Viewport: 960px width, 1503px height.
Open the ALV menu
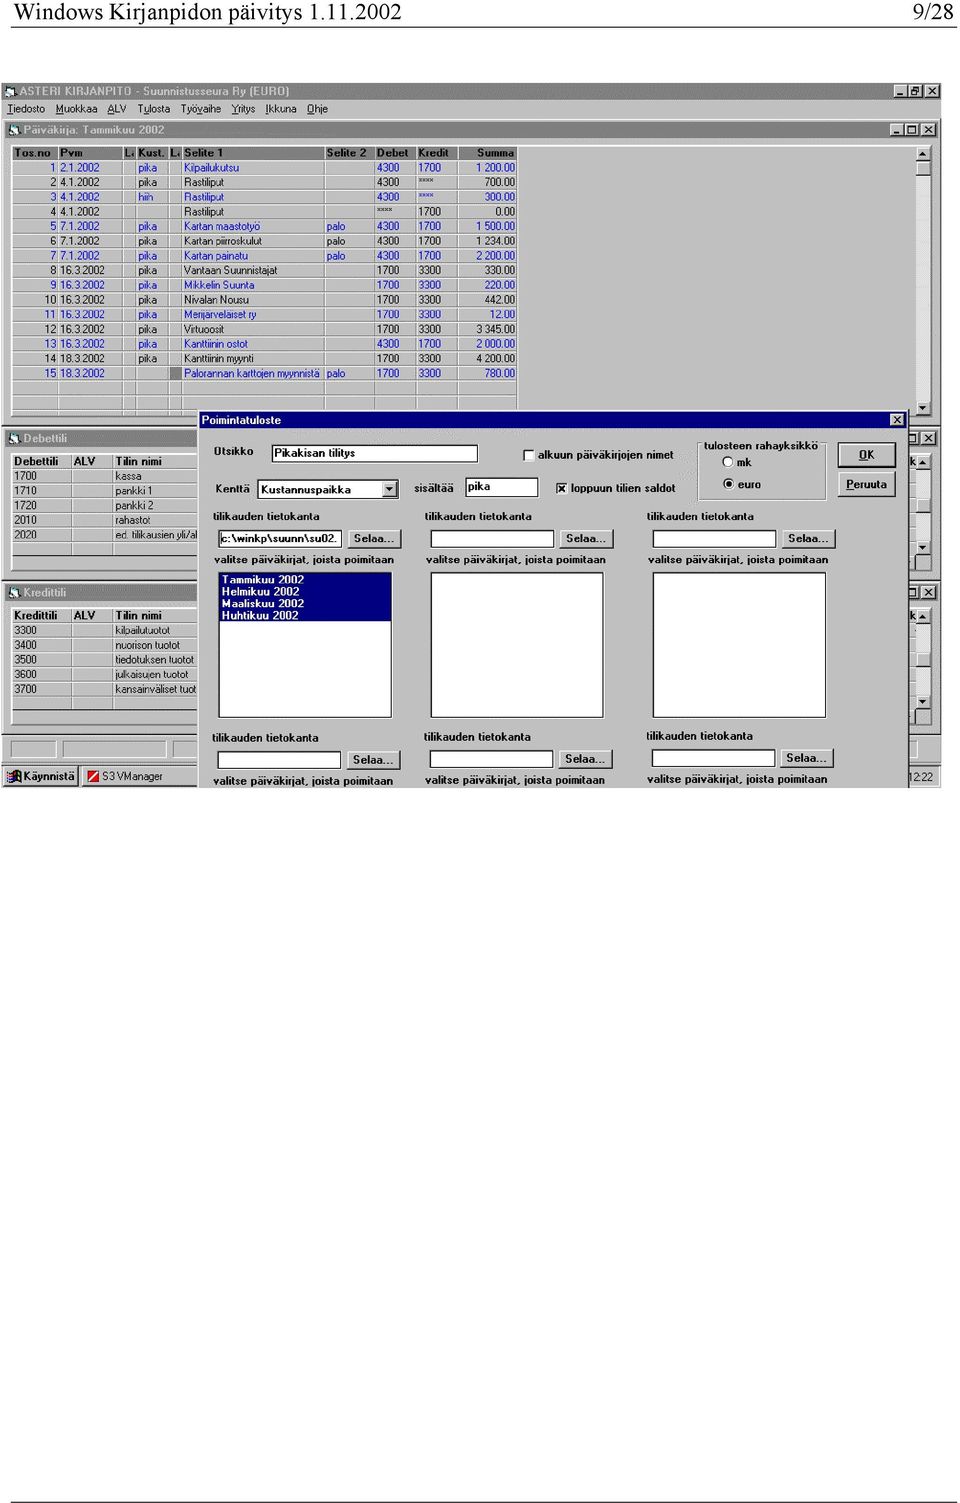[x=117, y=109]
